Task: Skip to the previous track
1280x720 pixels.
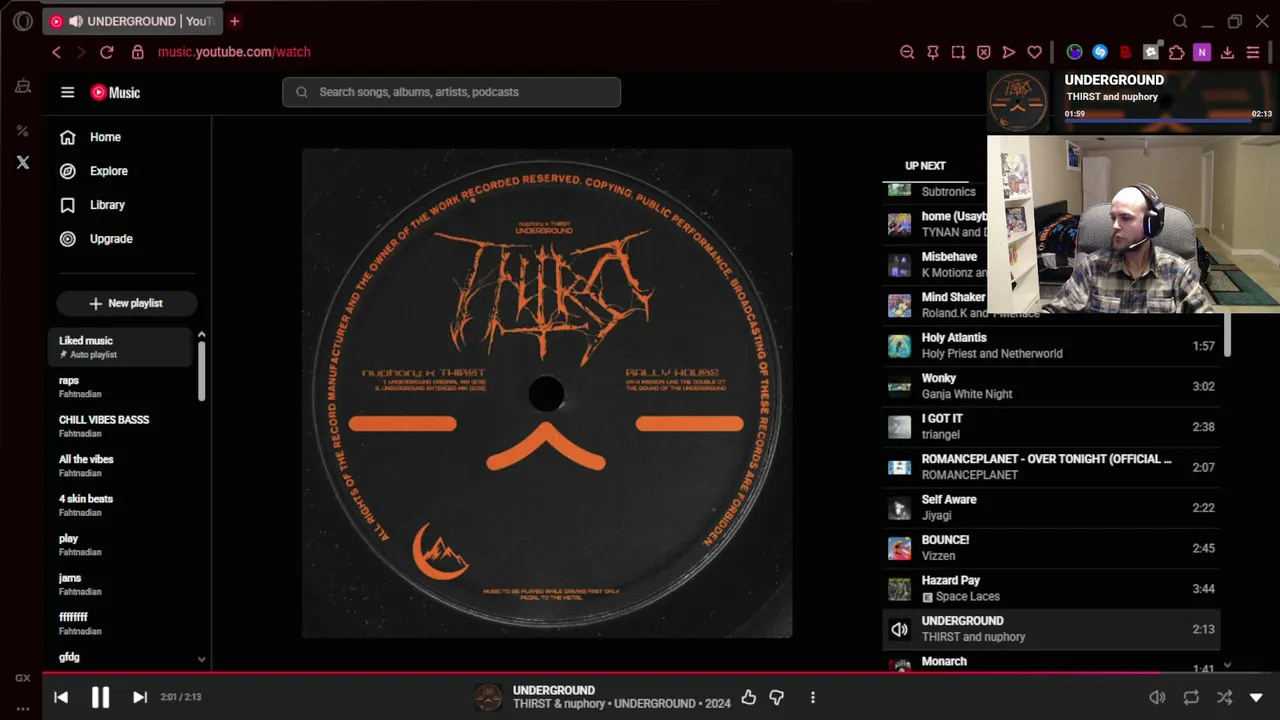Action: (61, 697)
